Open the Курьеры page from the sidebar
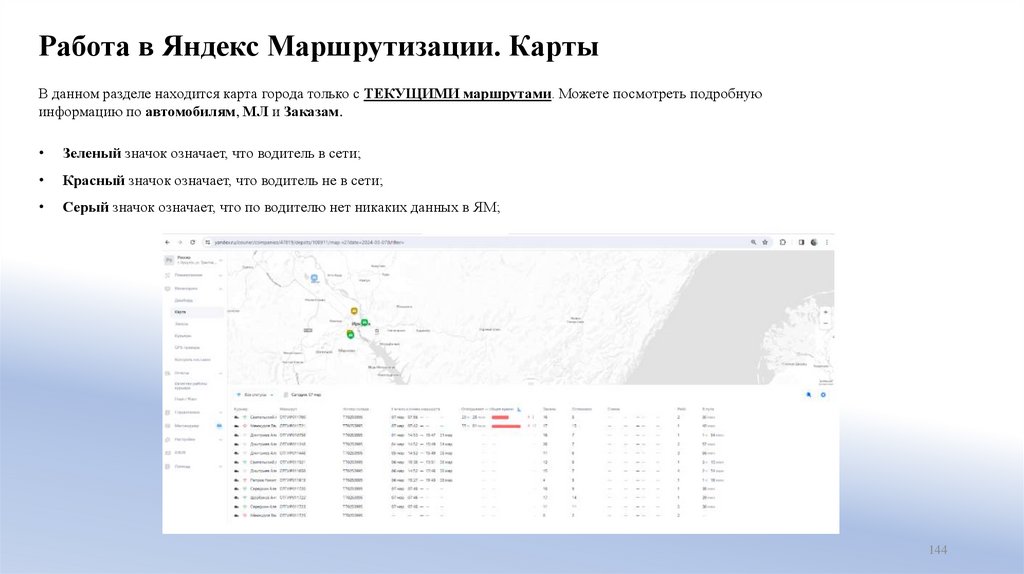 pyautogui.click(x=182, y=336)
